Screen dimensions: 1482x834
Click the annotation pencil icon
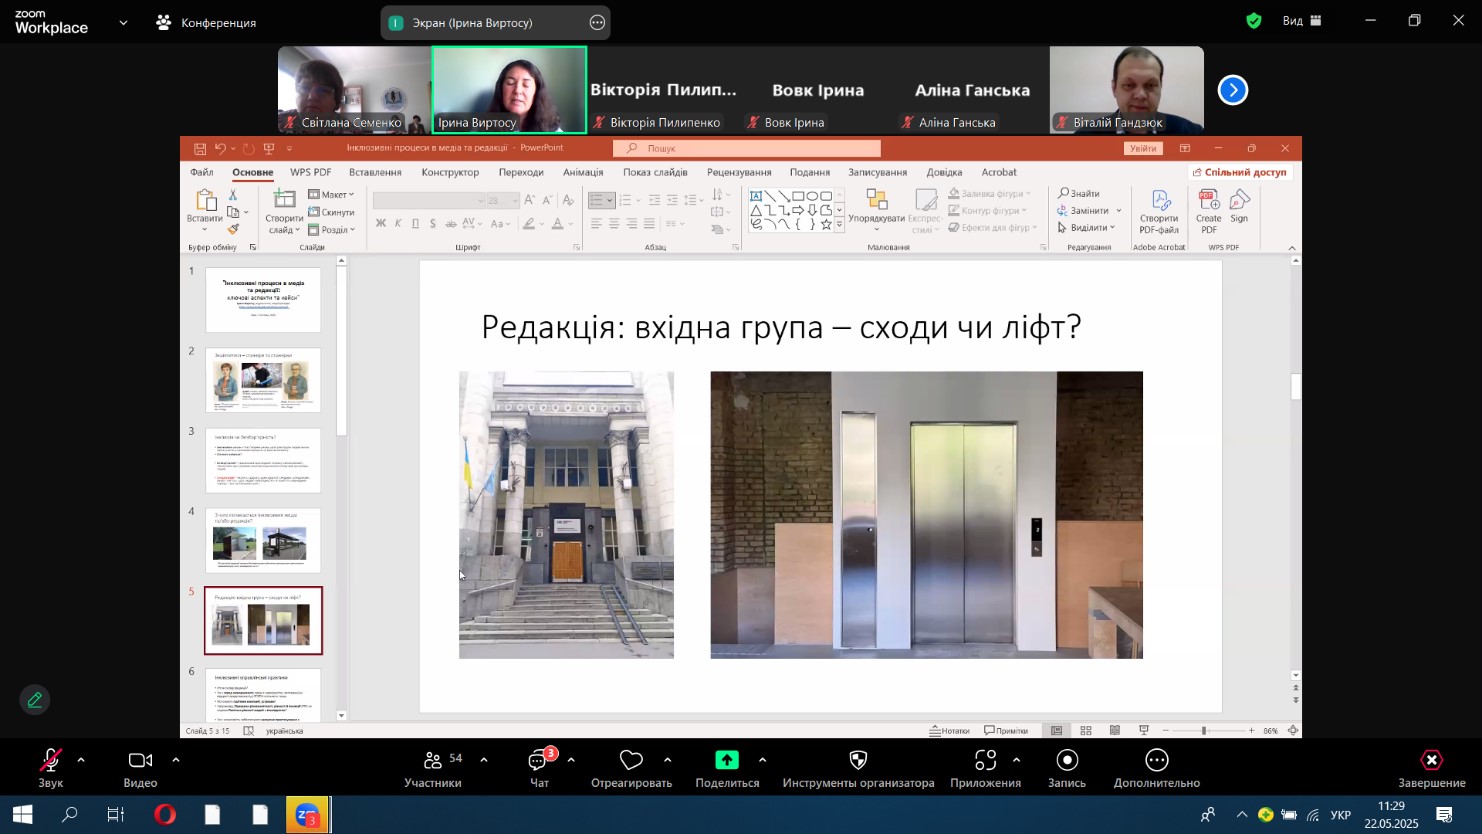click(35, 700)
